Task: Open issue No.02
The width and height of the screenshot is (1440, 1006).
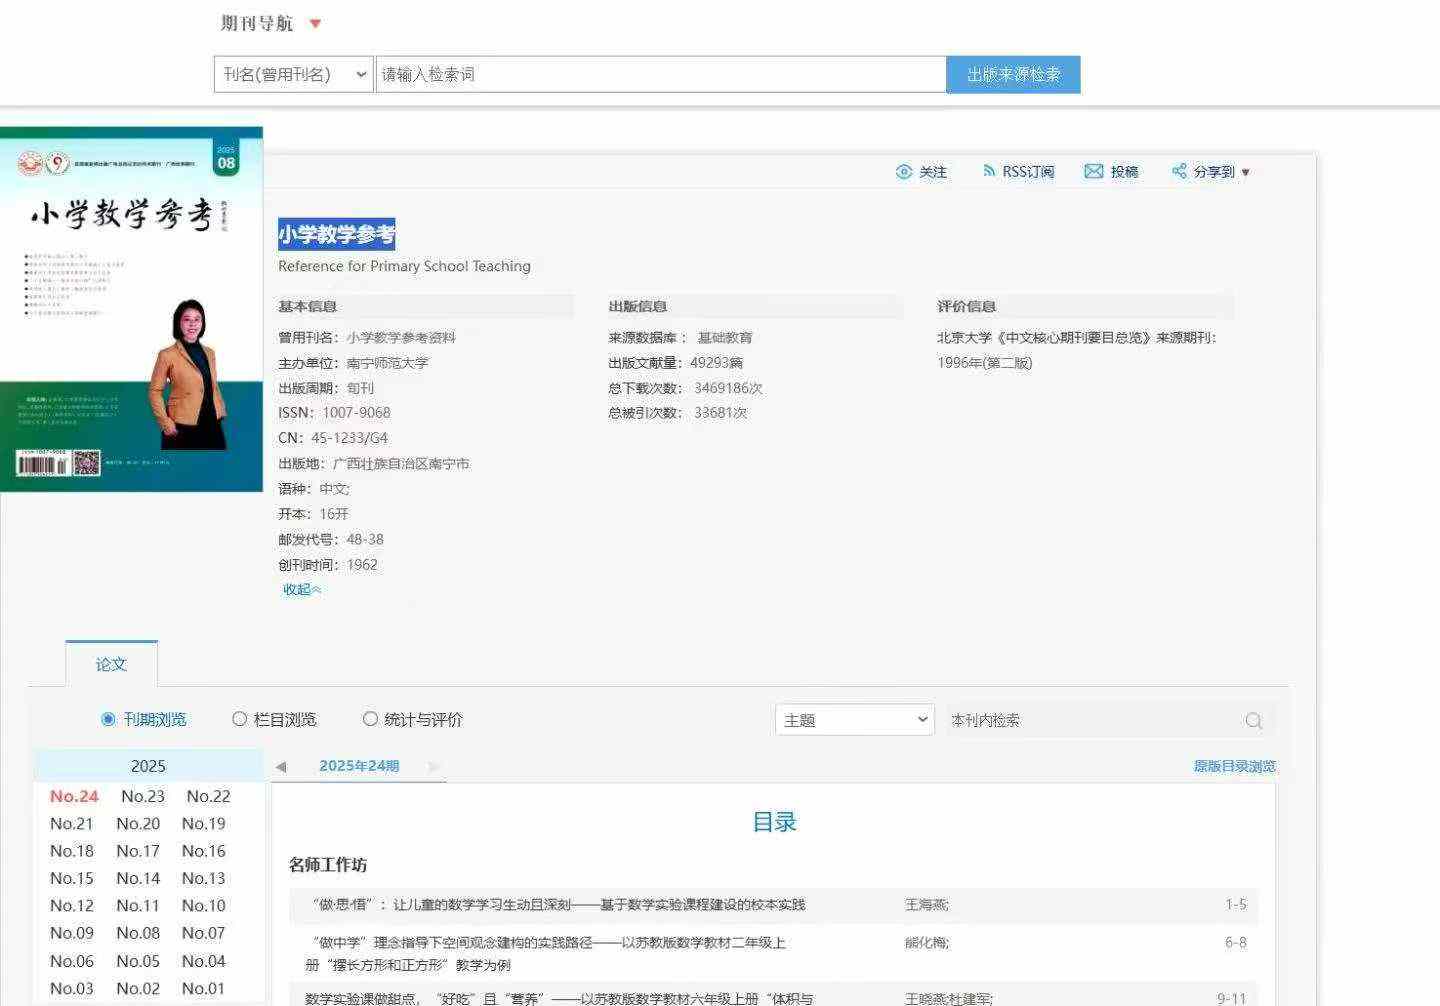Action: coord(138,989)
